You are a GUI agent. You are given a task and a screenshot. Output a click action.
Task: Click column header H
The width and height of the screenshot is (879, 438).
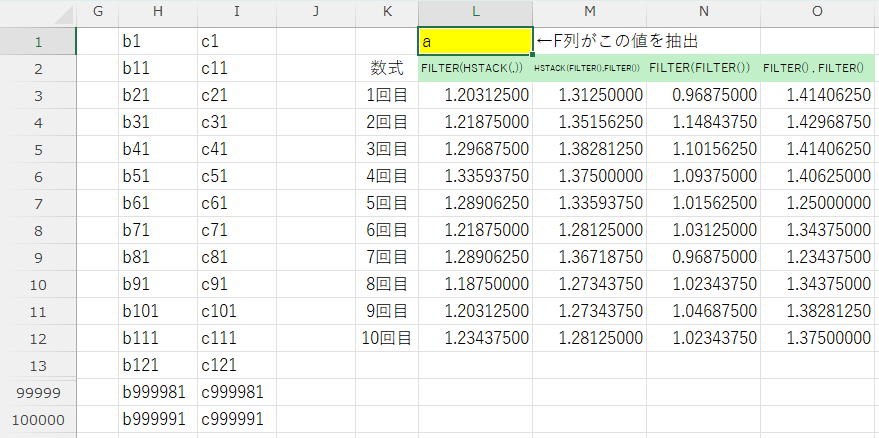pos(158,12)
